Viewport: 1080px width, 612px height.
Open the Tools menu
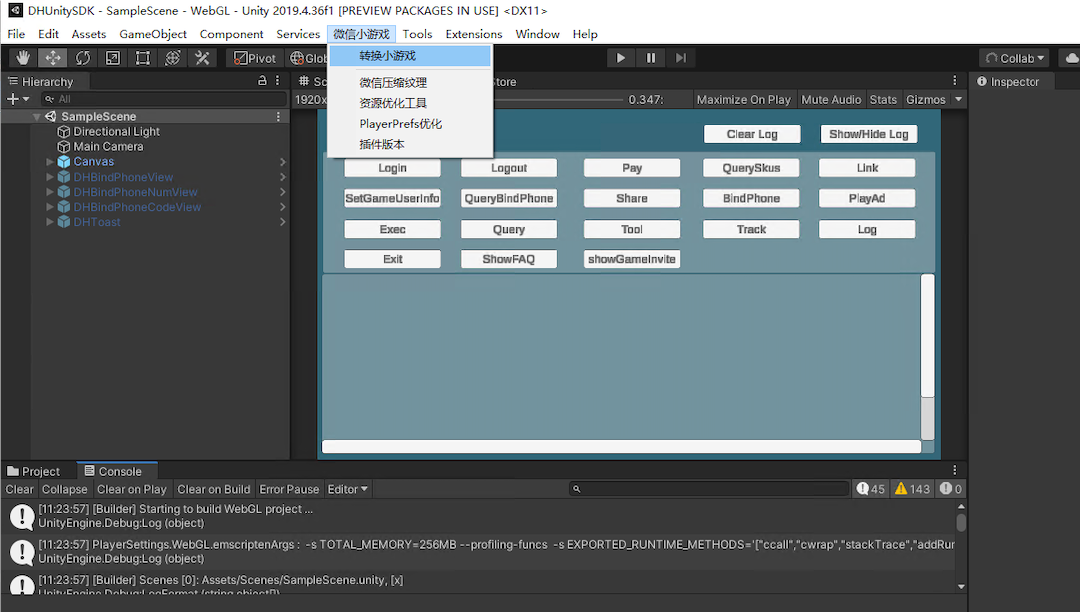pos(417,34)
